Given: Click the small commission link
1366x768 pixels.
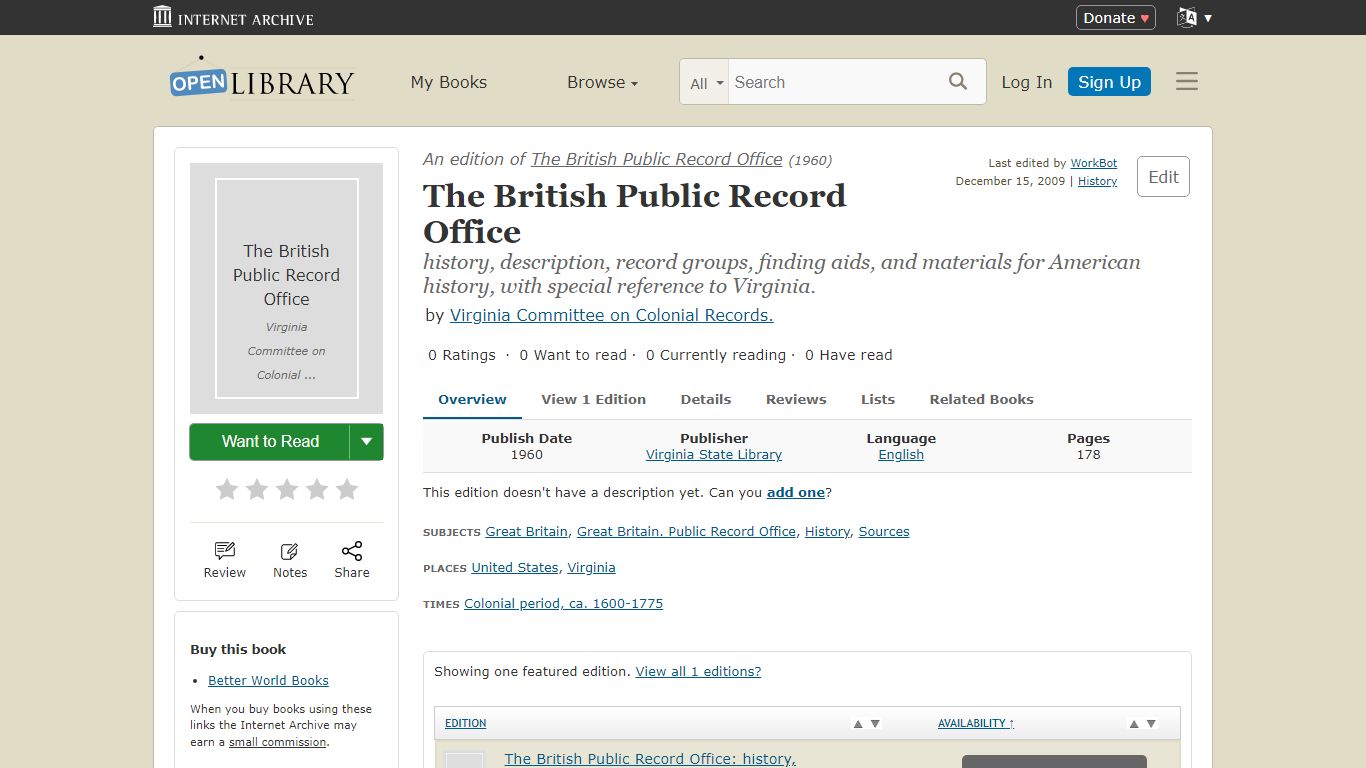Looking at the screenshot, I should click(277, 742).
